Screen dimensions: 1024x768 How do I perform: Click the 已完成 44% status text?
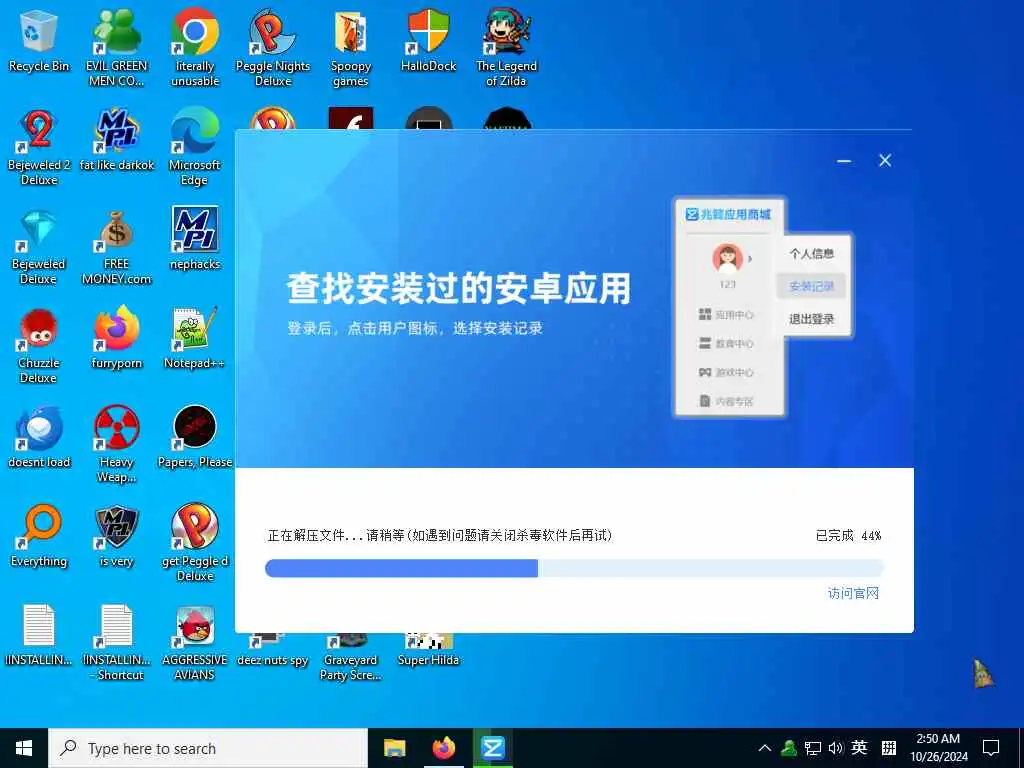point(848,536)
